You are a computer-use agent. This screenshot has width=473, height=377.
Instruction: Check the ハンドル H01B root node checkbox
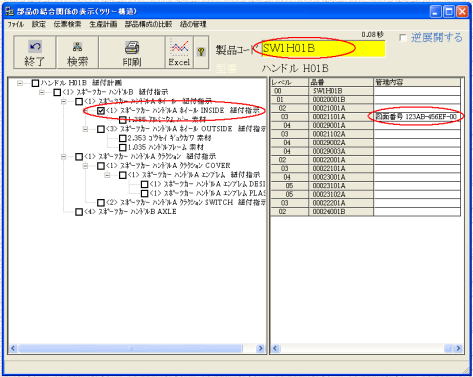tap(35, 83)
